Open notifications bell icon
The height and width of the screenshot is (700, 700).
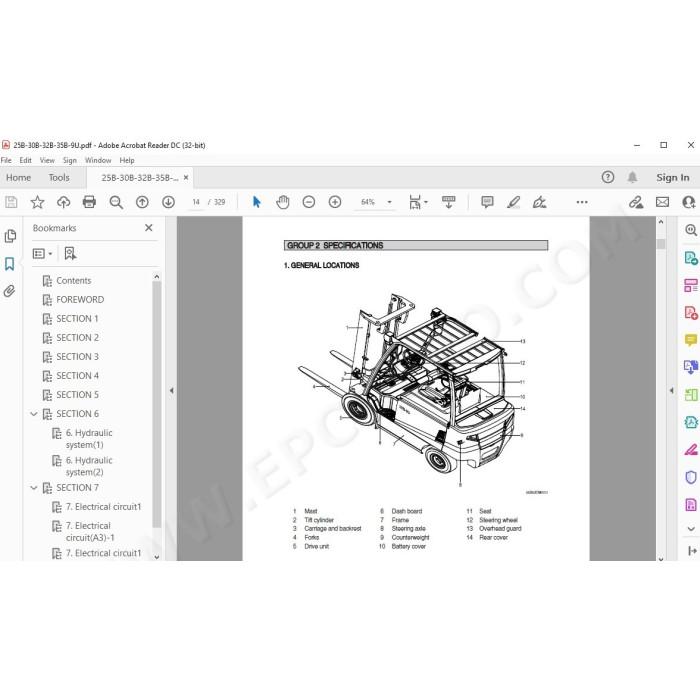tap(632, 177)
